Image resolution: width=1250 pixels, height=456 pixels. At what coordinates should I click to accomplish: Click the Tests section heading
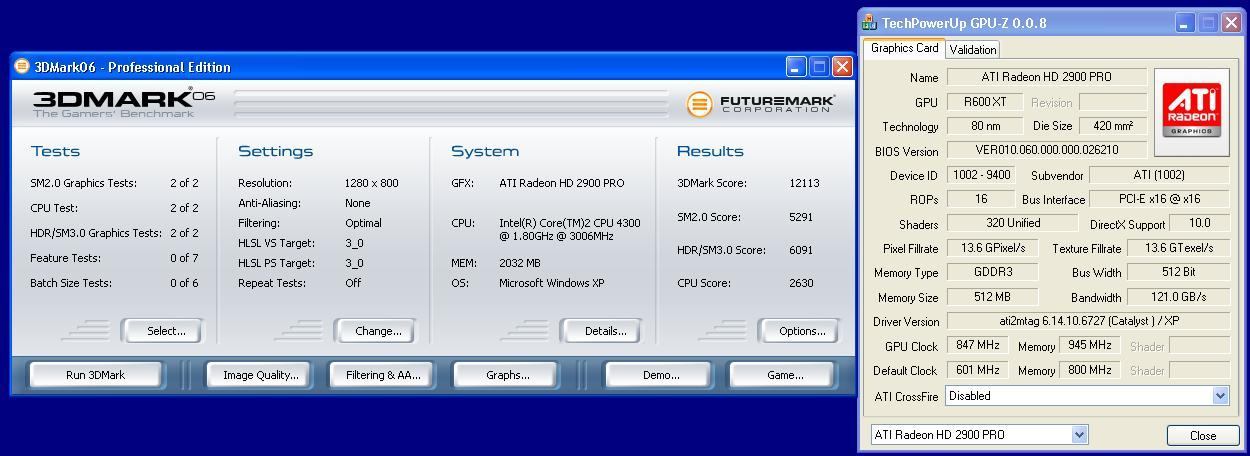pyautogui.click(x=55, y=151)
